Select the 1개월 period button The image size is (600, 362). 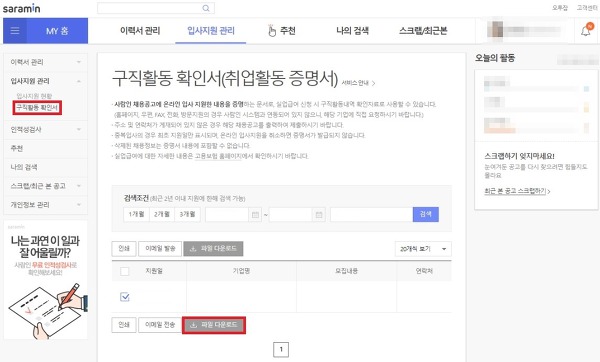(x=136, y=214)
